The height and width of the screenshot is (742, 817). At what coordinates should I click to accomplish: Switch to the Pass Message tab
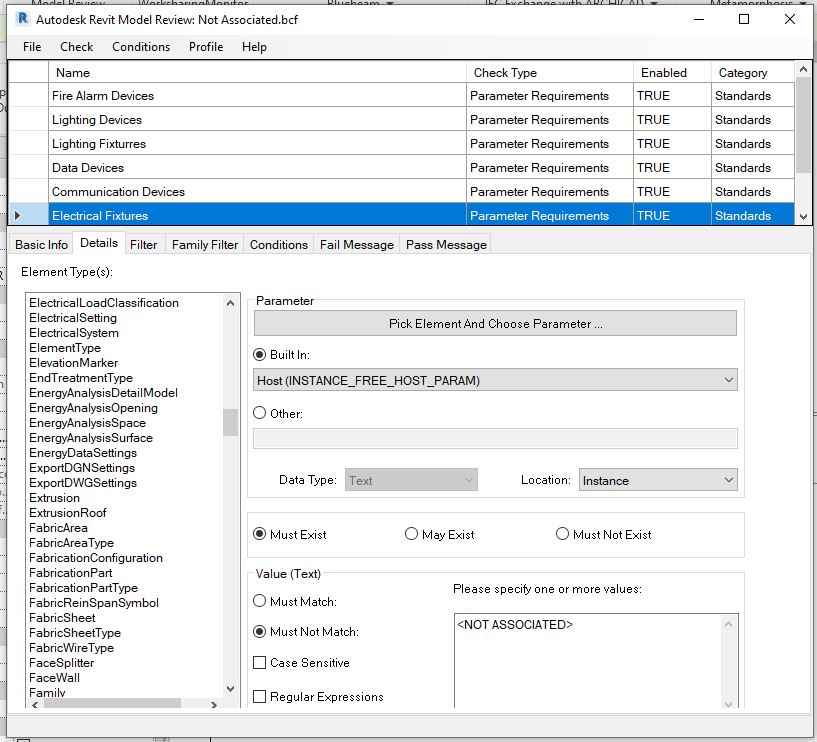pyautogui.click(x=447, y=244)
